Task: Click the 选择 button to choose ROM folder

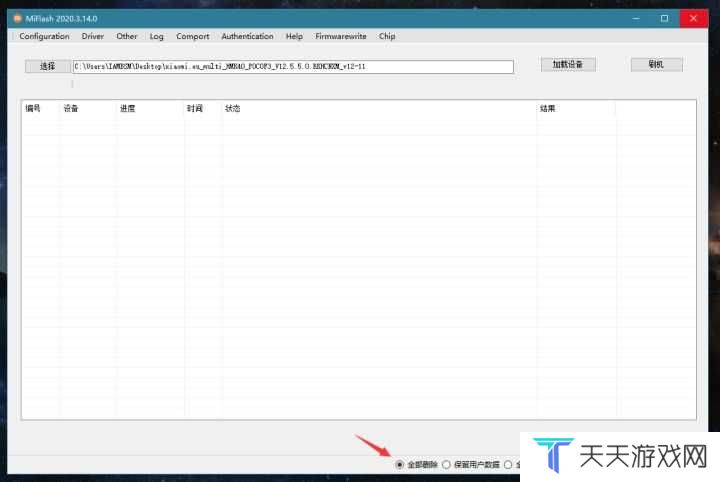Action: [48, 66]
